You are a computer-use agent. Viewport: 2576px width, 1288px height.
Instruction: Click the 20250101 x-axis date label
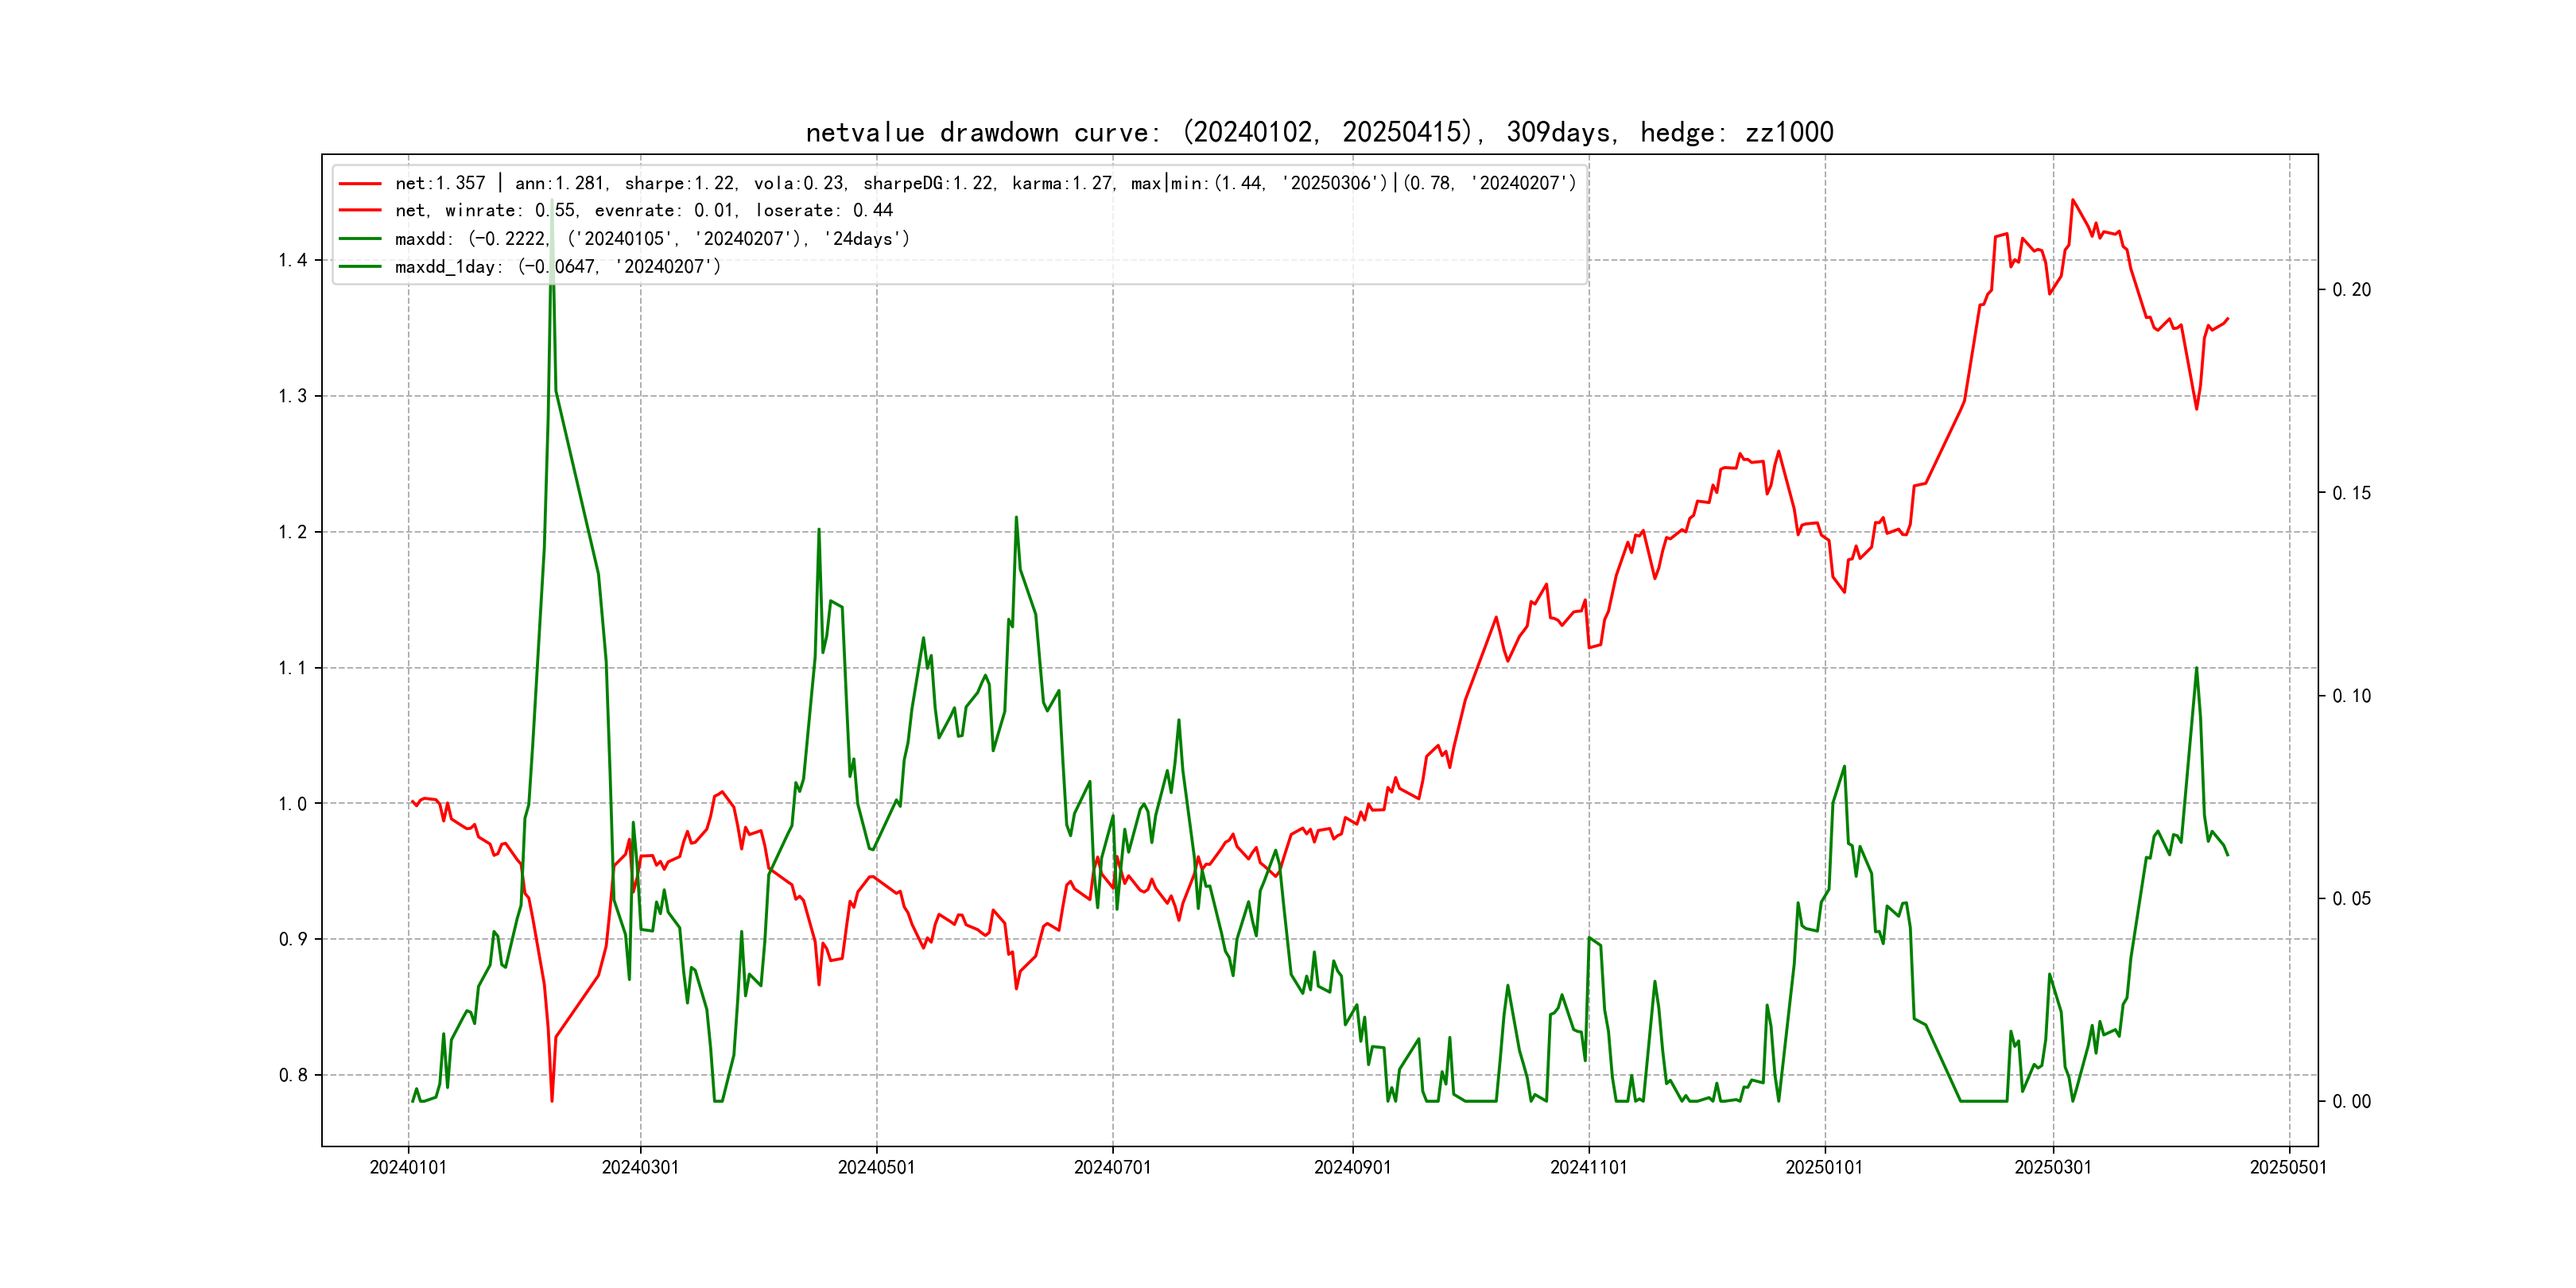[1824, 1168]
